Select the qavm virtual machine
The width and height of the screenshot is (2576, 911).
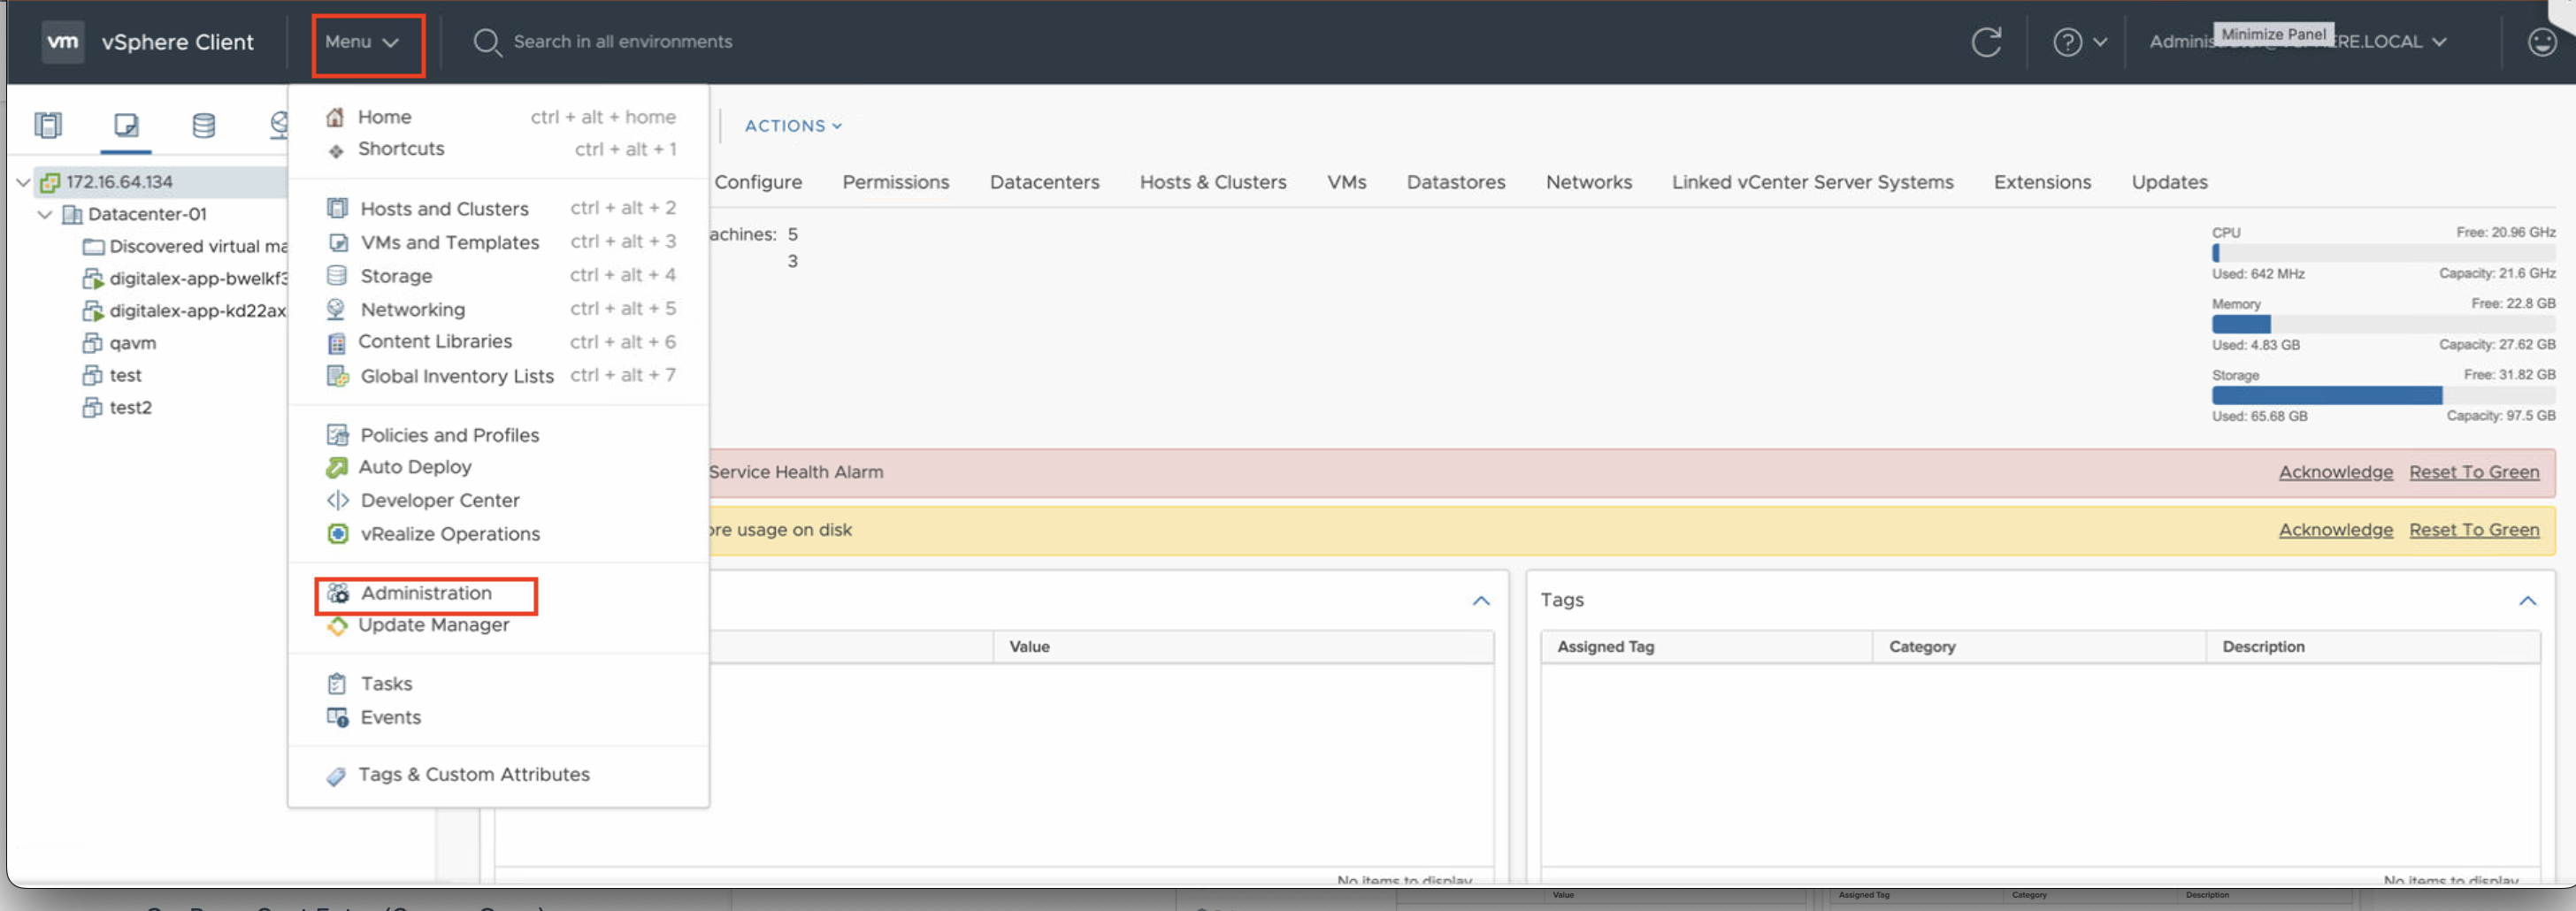point(132,343)
